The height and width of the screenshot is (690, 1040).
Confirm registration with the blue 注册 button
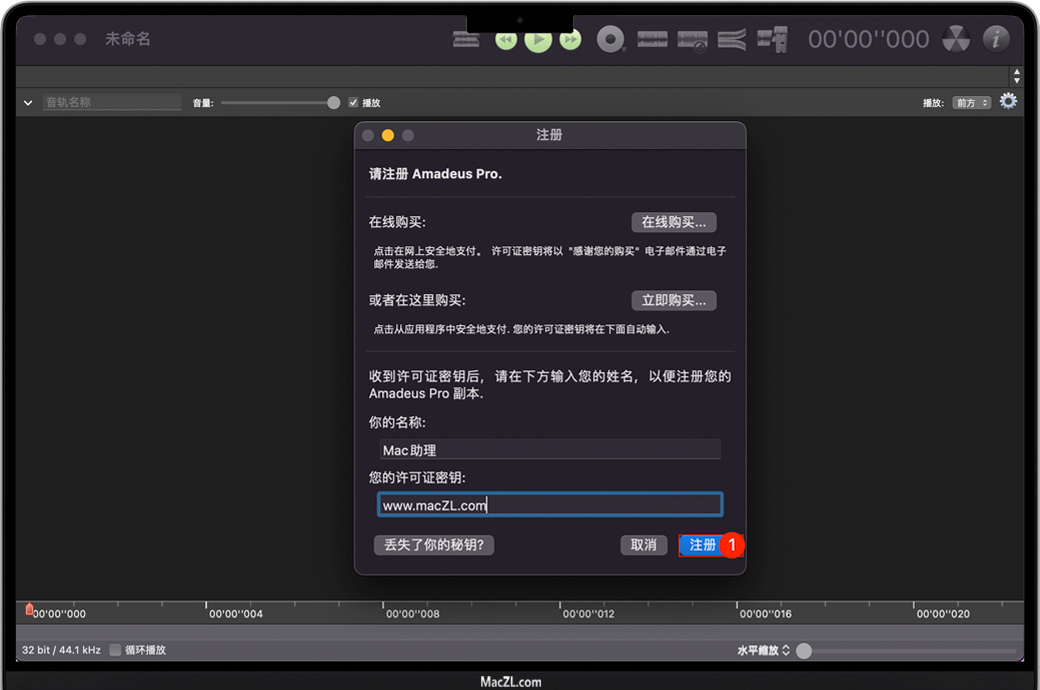click(702, 545)
